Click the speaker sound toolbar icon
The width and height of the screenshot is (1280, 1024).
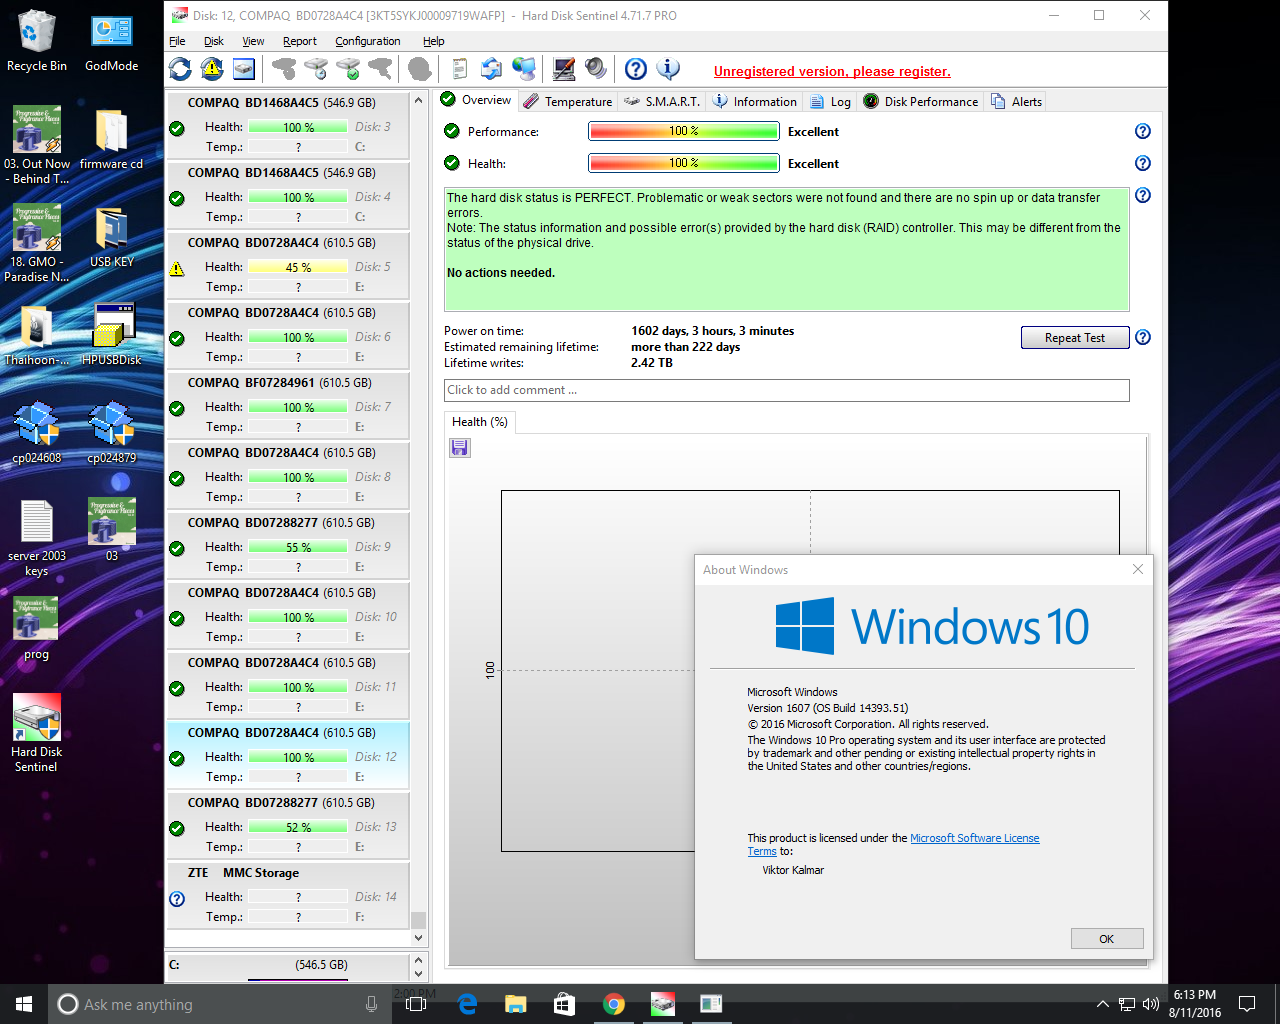(x=596, y=69)
